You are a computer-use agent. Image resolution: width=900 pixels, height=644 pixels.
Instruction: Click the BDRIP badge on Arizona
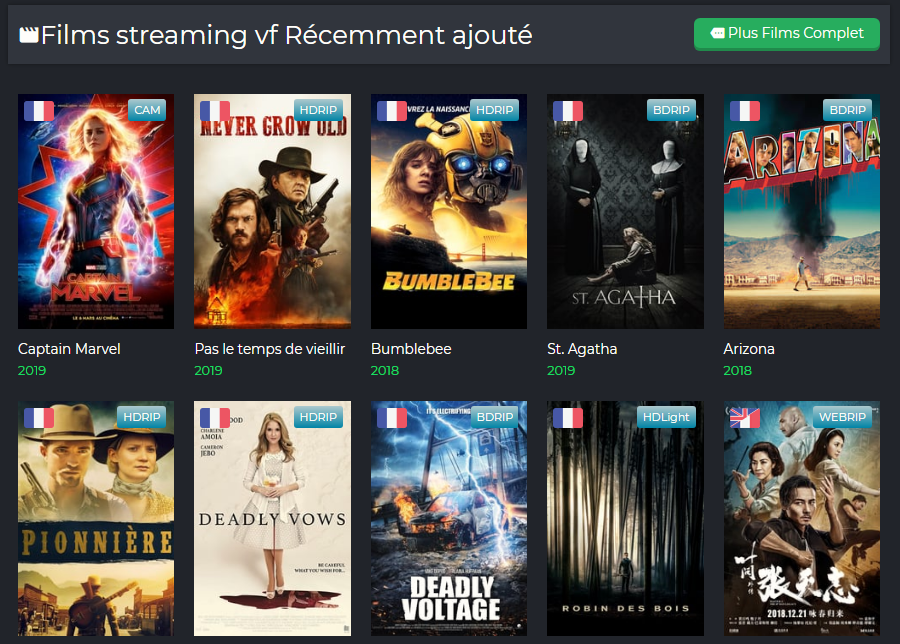point(847,110)
